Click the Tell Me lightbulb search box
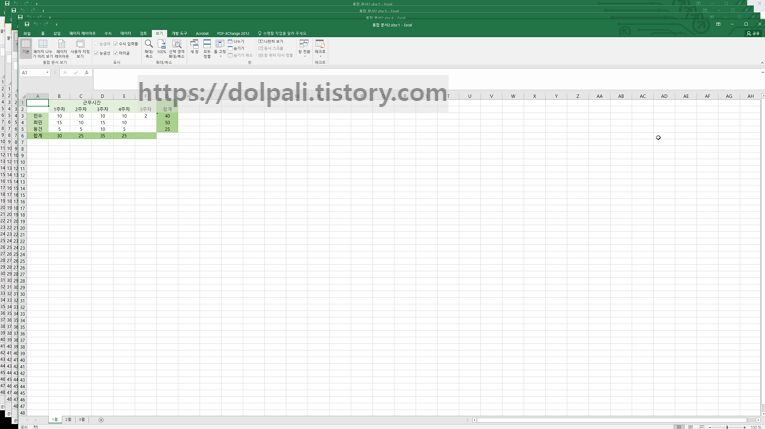Image resolution: width=765 pixels, height=429 pixels. point(282,33)
